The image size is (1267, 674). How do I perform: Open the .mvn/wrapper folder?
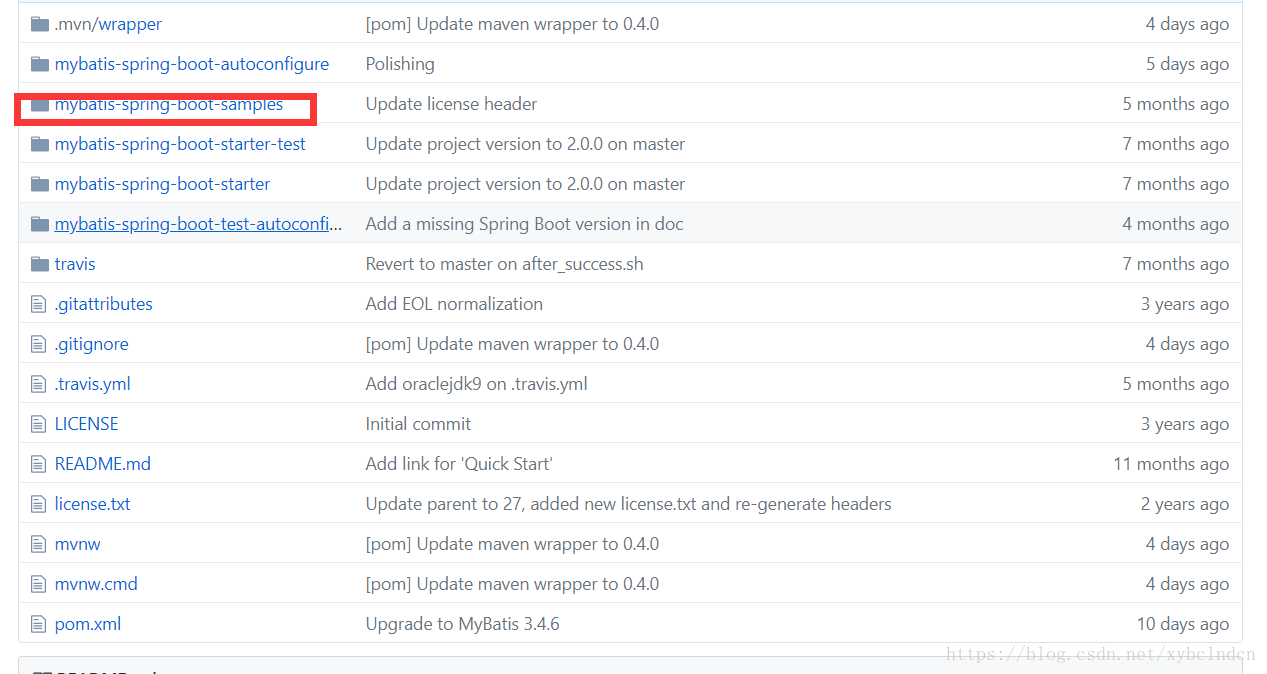[108, 24]
